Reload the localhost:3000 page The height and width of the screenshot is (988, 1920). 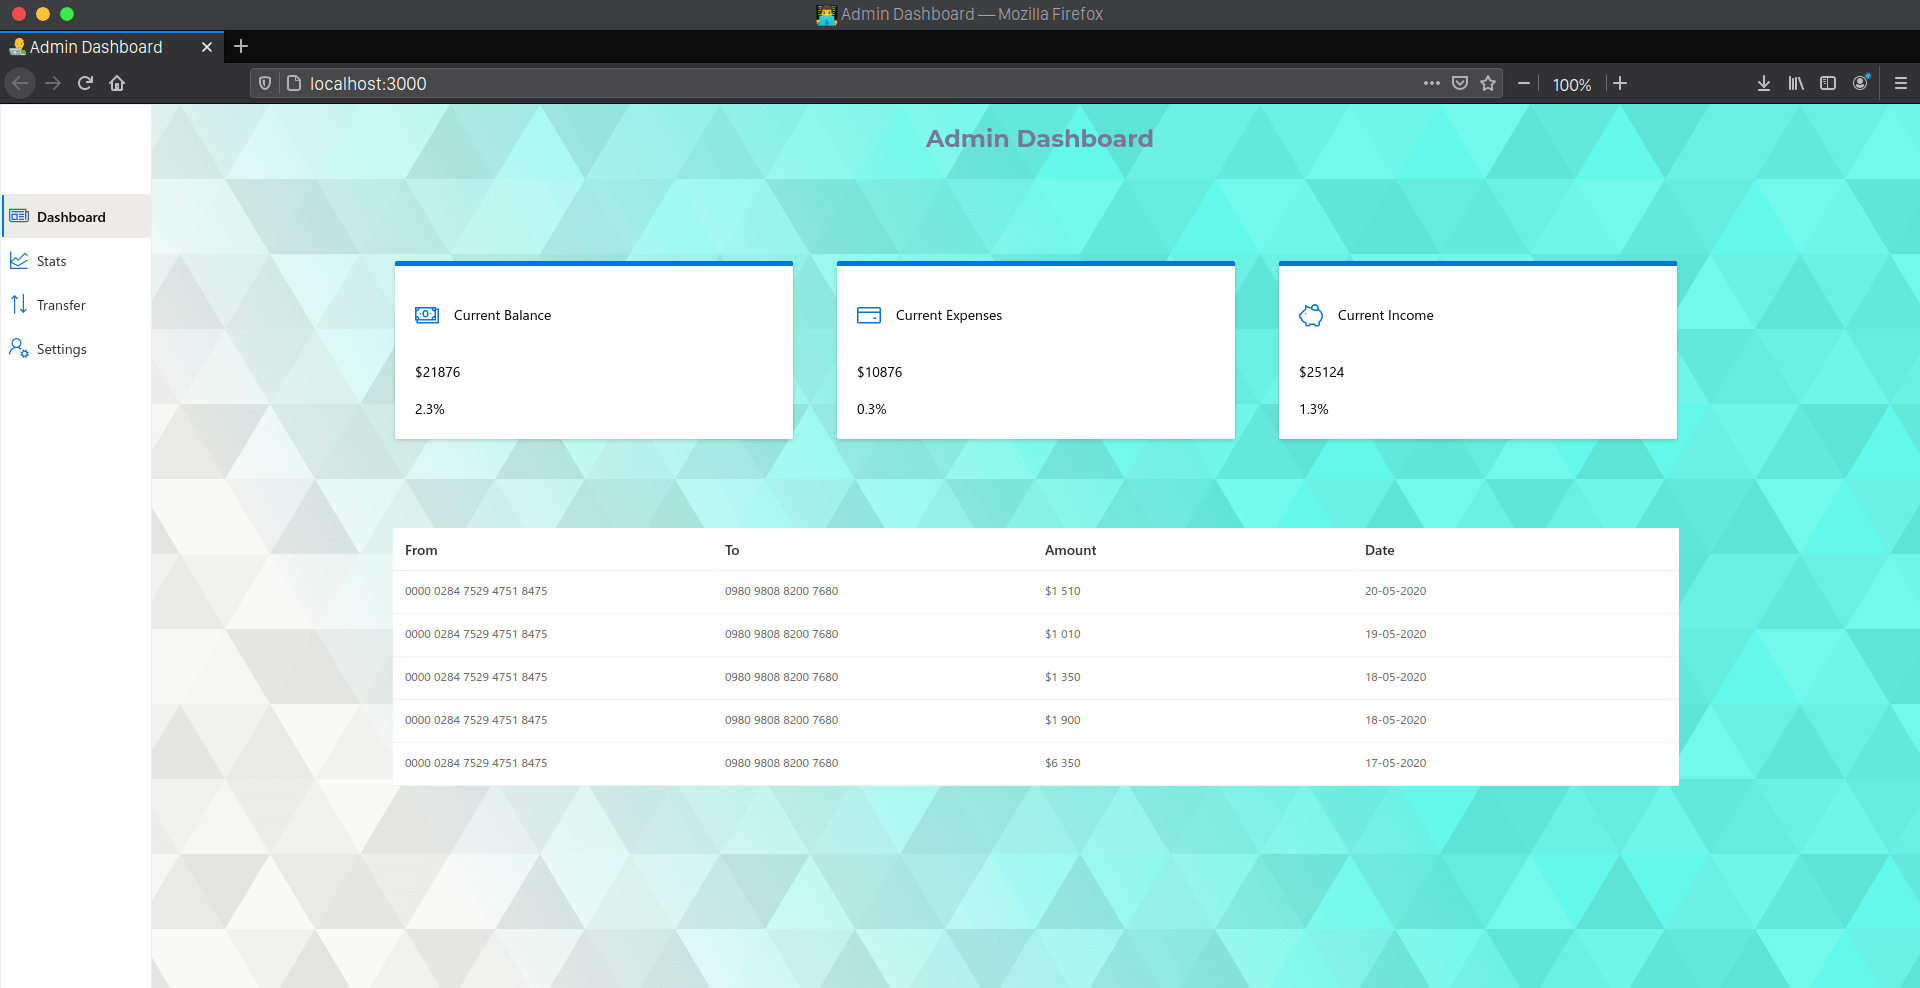(84, 83)
